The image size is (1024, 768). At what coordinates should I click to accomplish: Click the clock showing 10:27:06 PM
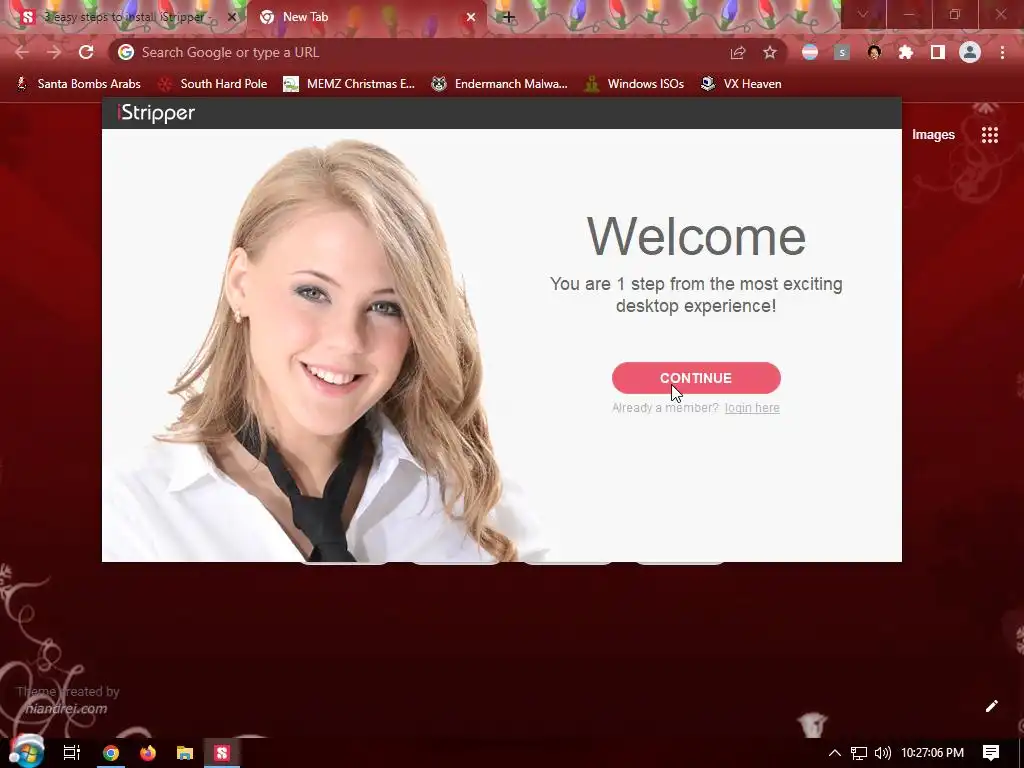(x=932, y=753)
